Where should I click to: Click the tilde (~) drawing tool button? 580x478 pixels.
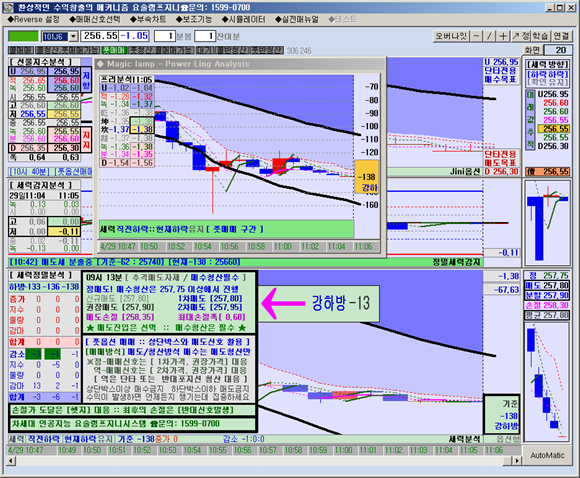pos(476,36)
